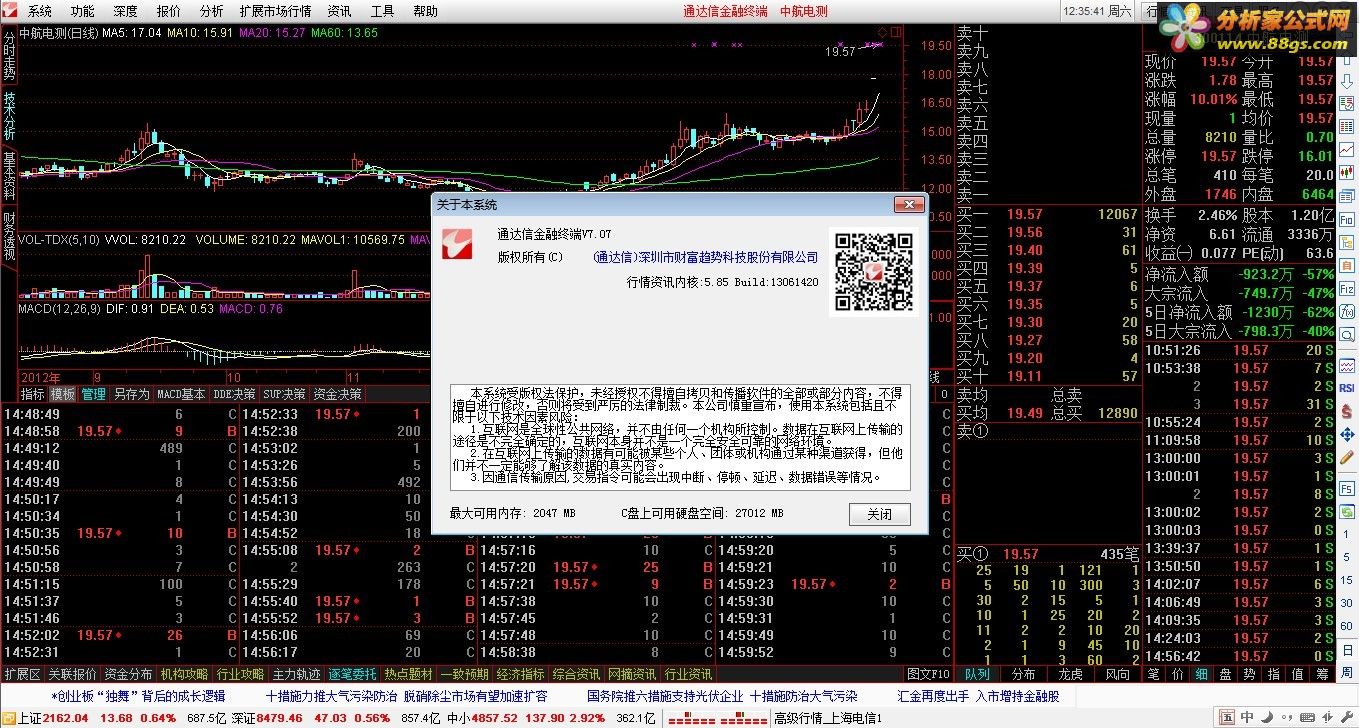Click the 图文F10 button
1359x728 pixels.
928,675
